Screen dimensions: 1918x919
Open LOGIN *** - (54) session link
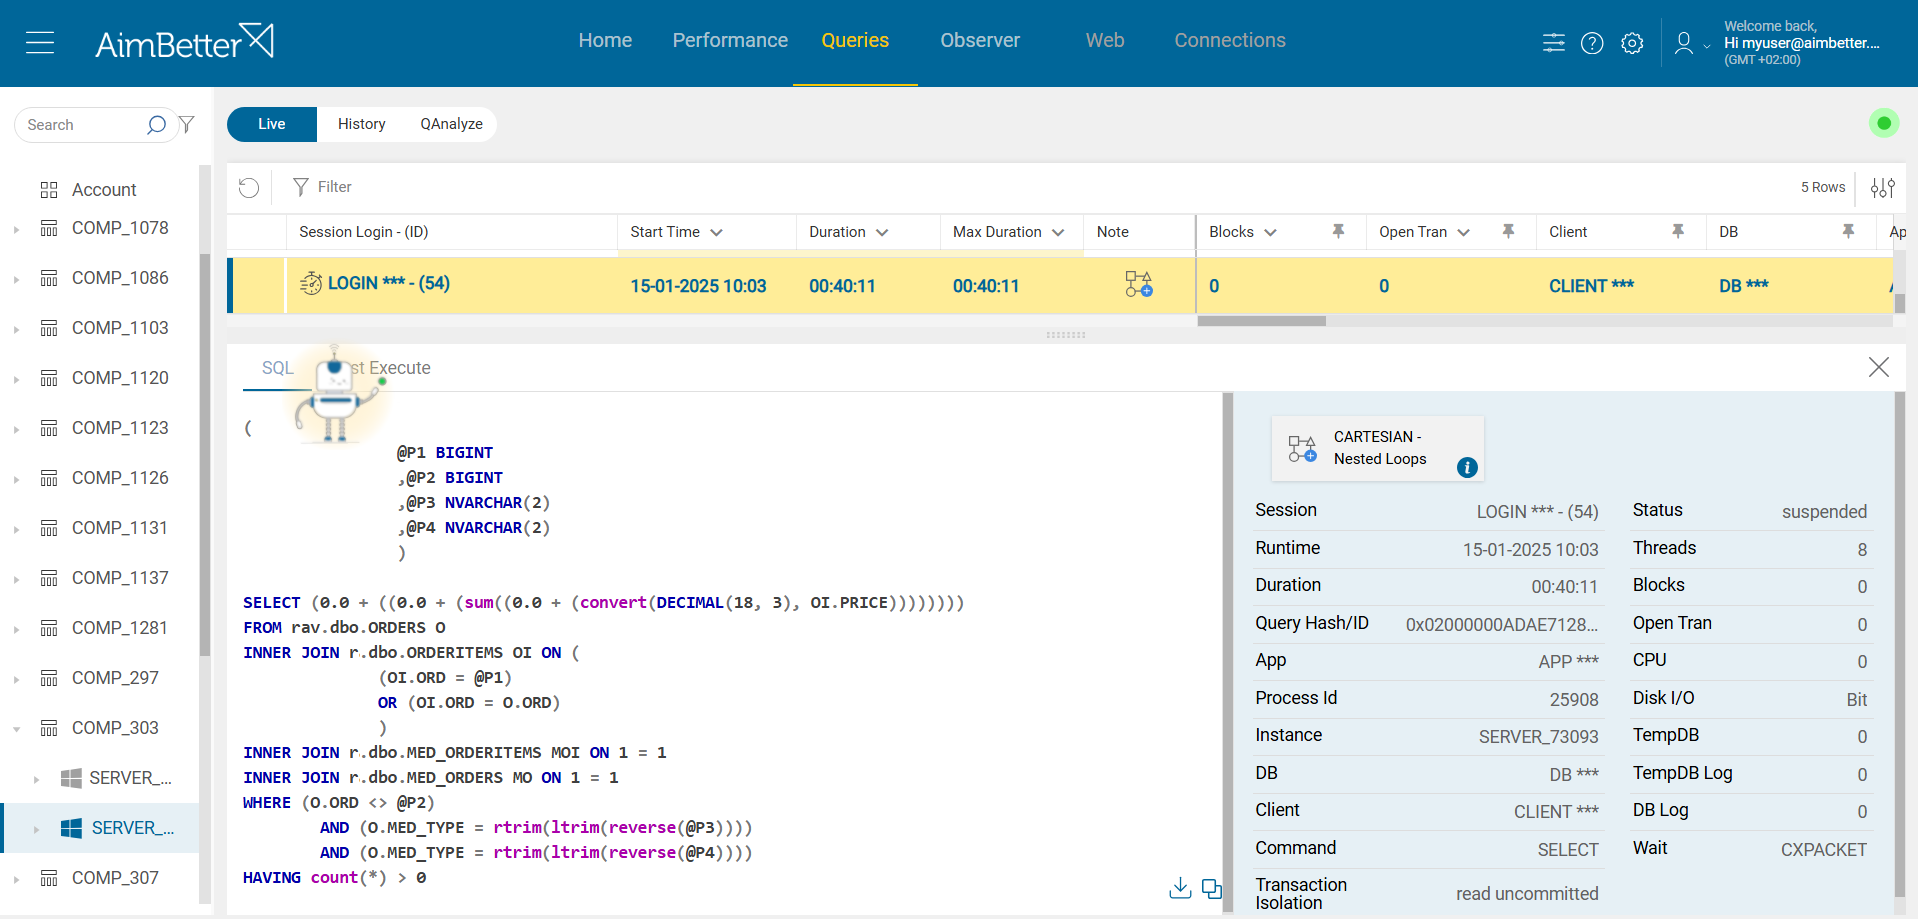[389, 284]
